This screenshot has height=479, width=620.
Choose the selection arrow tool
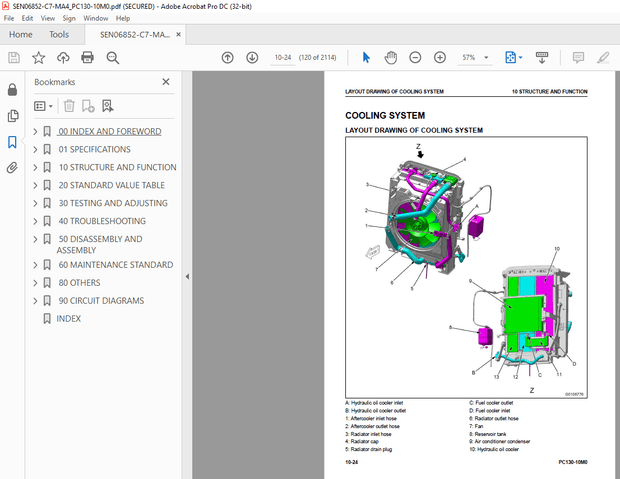[x=366, y=58]
